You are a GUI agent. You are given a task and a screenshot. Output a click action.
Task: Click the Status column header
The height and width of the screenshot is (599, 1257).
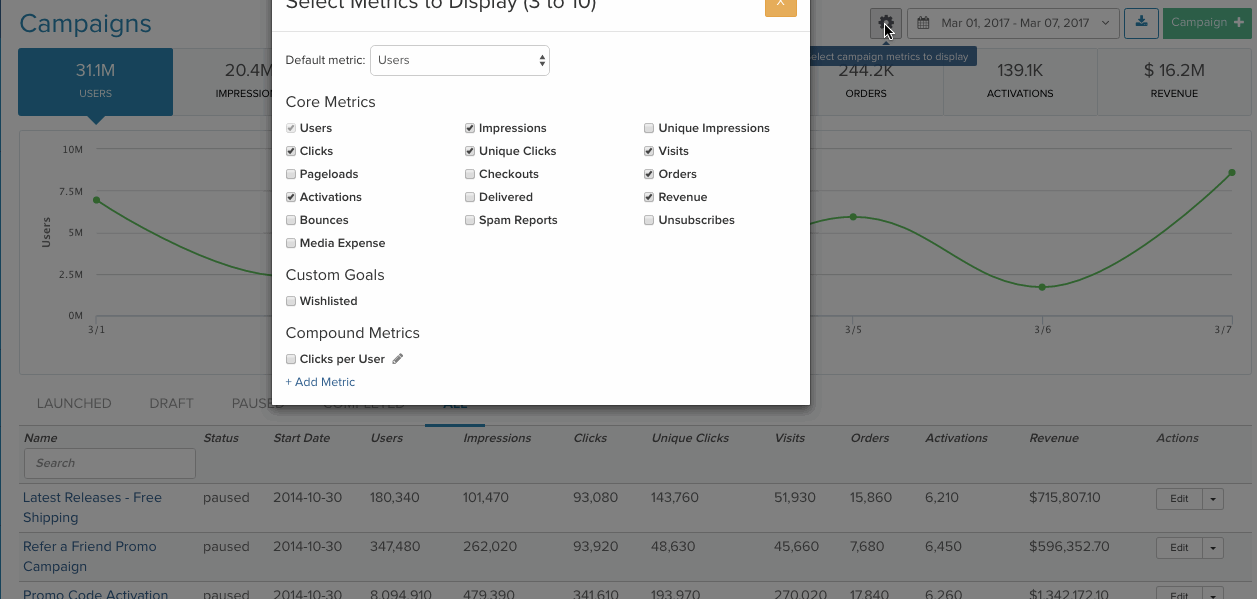tap(221, 438)
